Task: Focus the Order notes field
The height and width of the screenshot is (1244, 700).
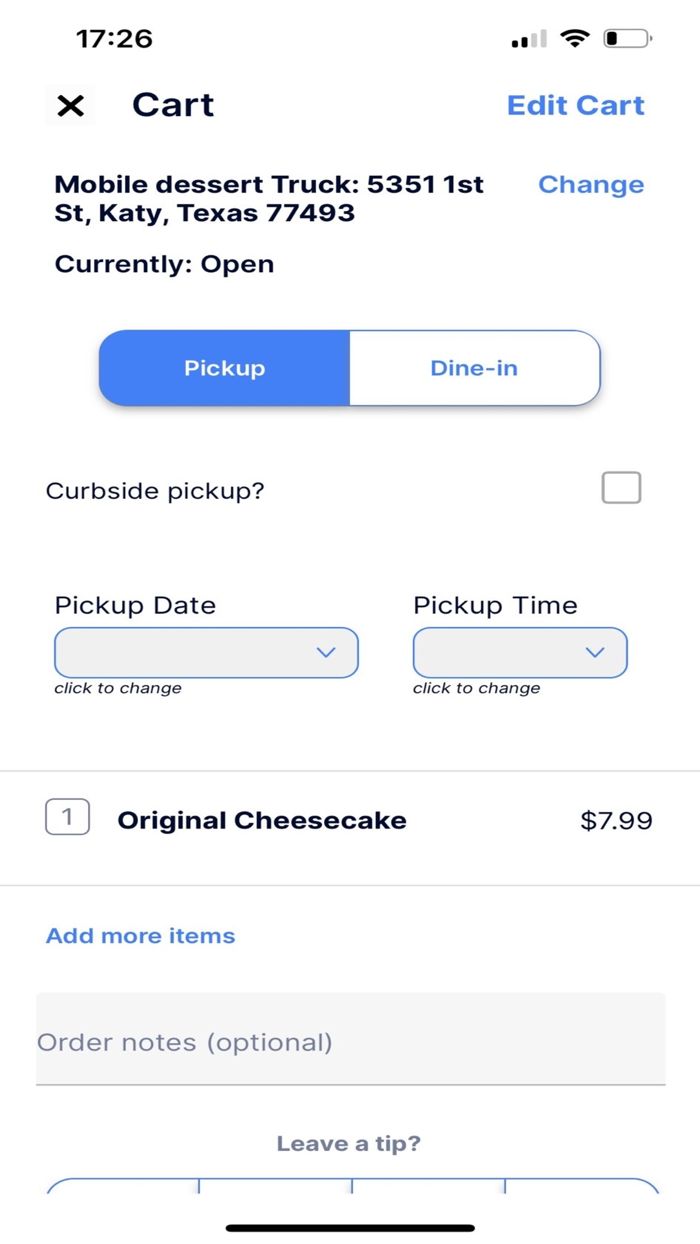Action: [350, 1041]
